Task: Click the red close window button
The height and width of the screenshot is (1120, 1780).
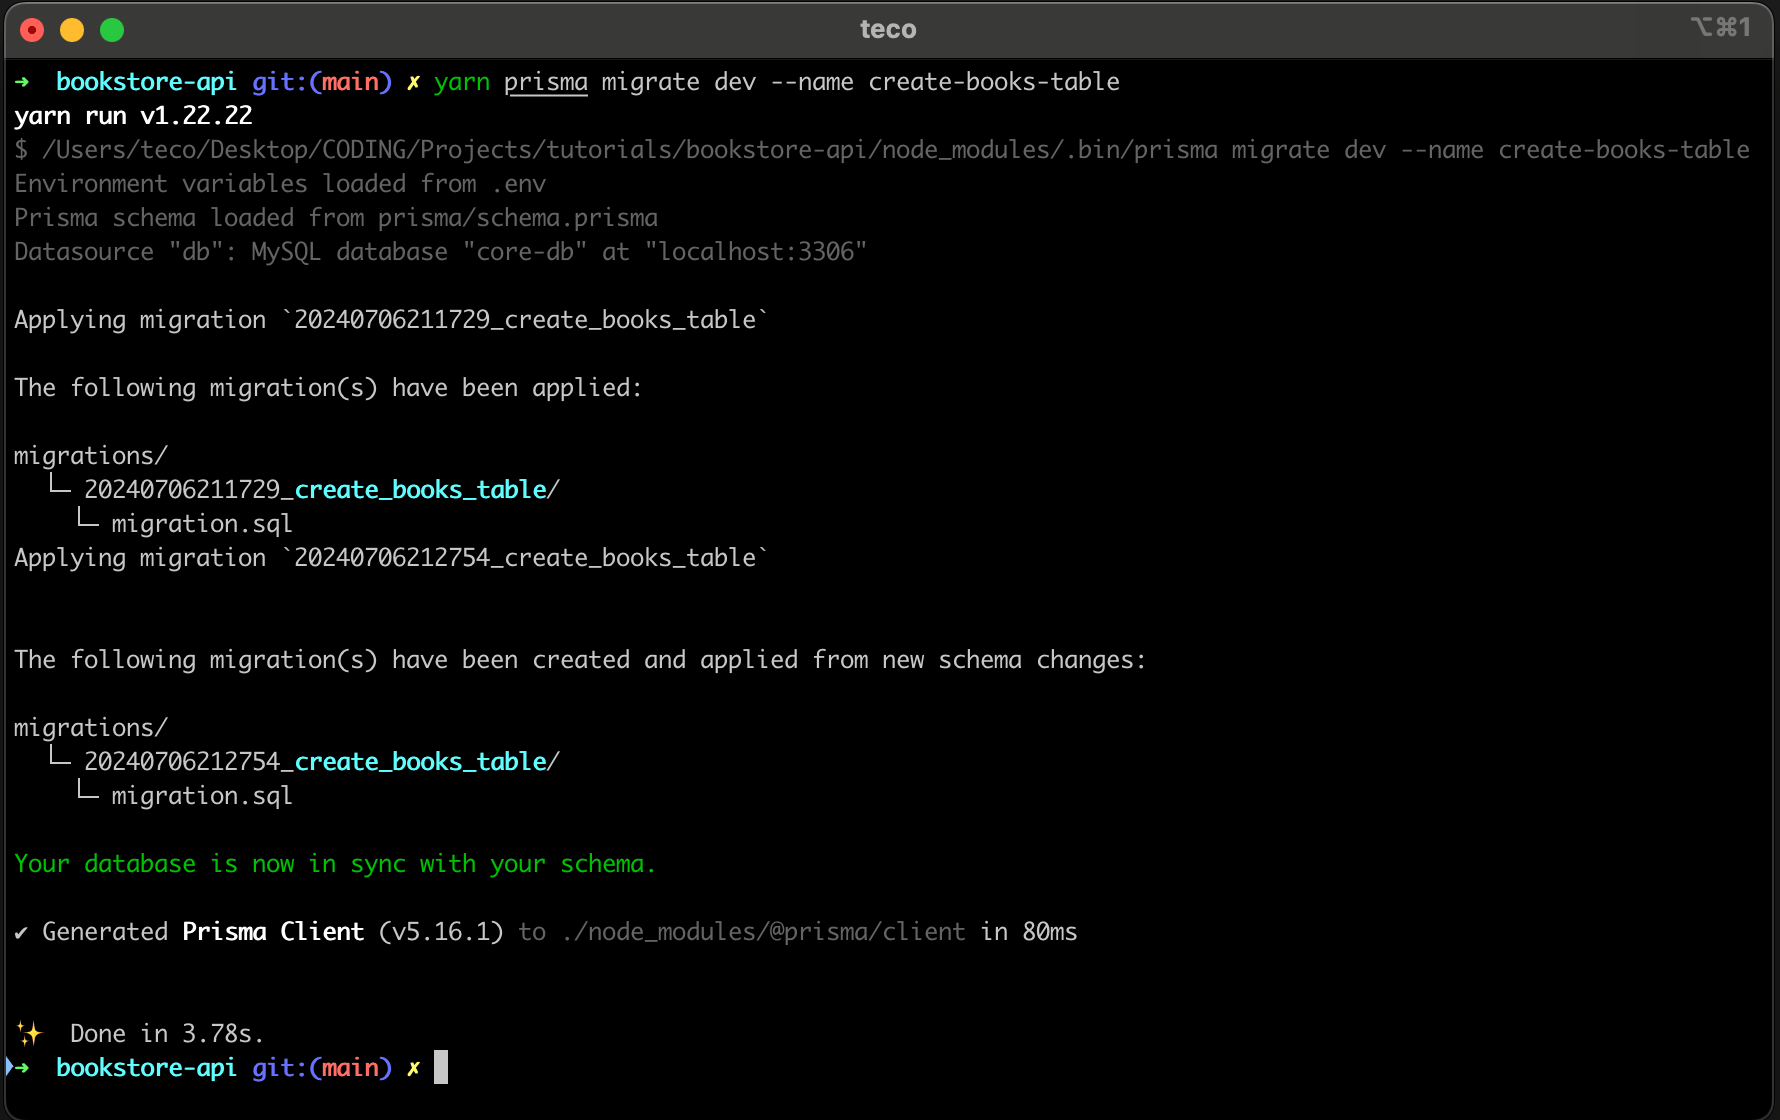Action: coord(32,30)
